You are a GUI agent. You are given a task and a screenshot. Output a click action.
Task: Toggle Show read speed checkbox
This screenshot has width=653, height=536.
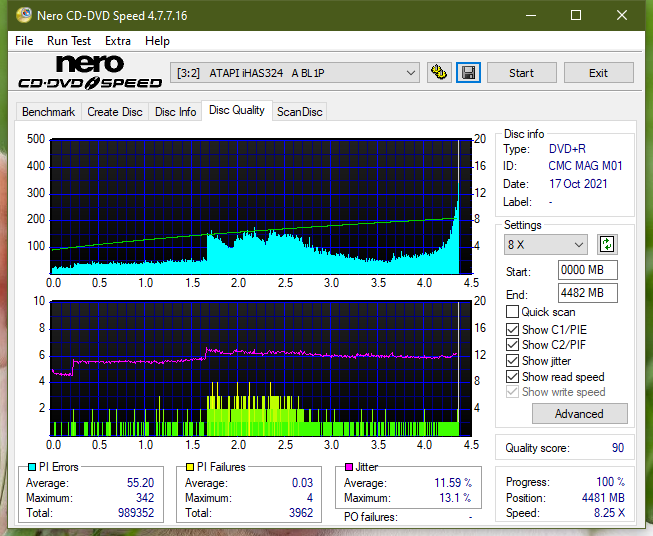[512, 376]
